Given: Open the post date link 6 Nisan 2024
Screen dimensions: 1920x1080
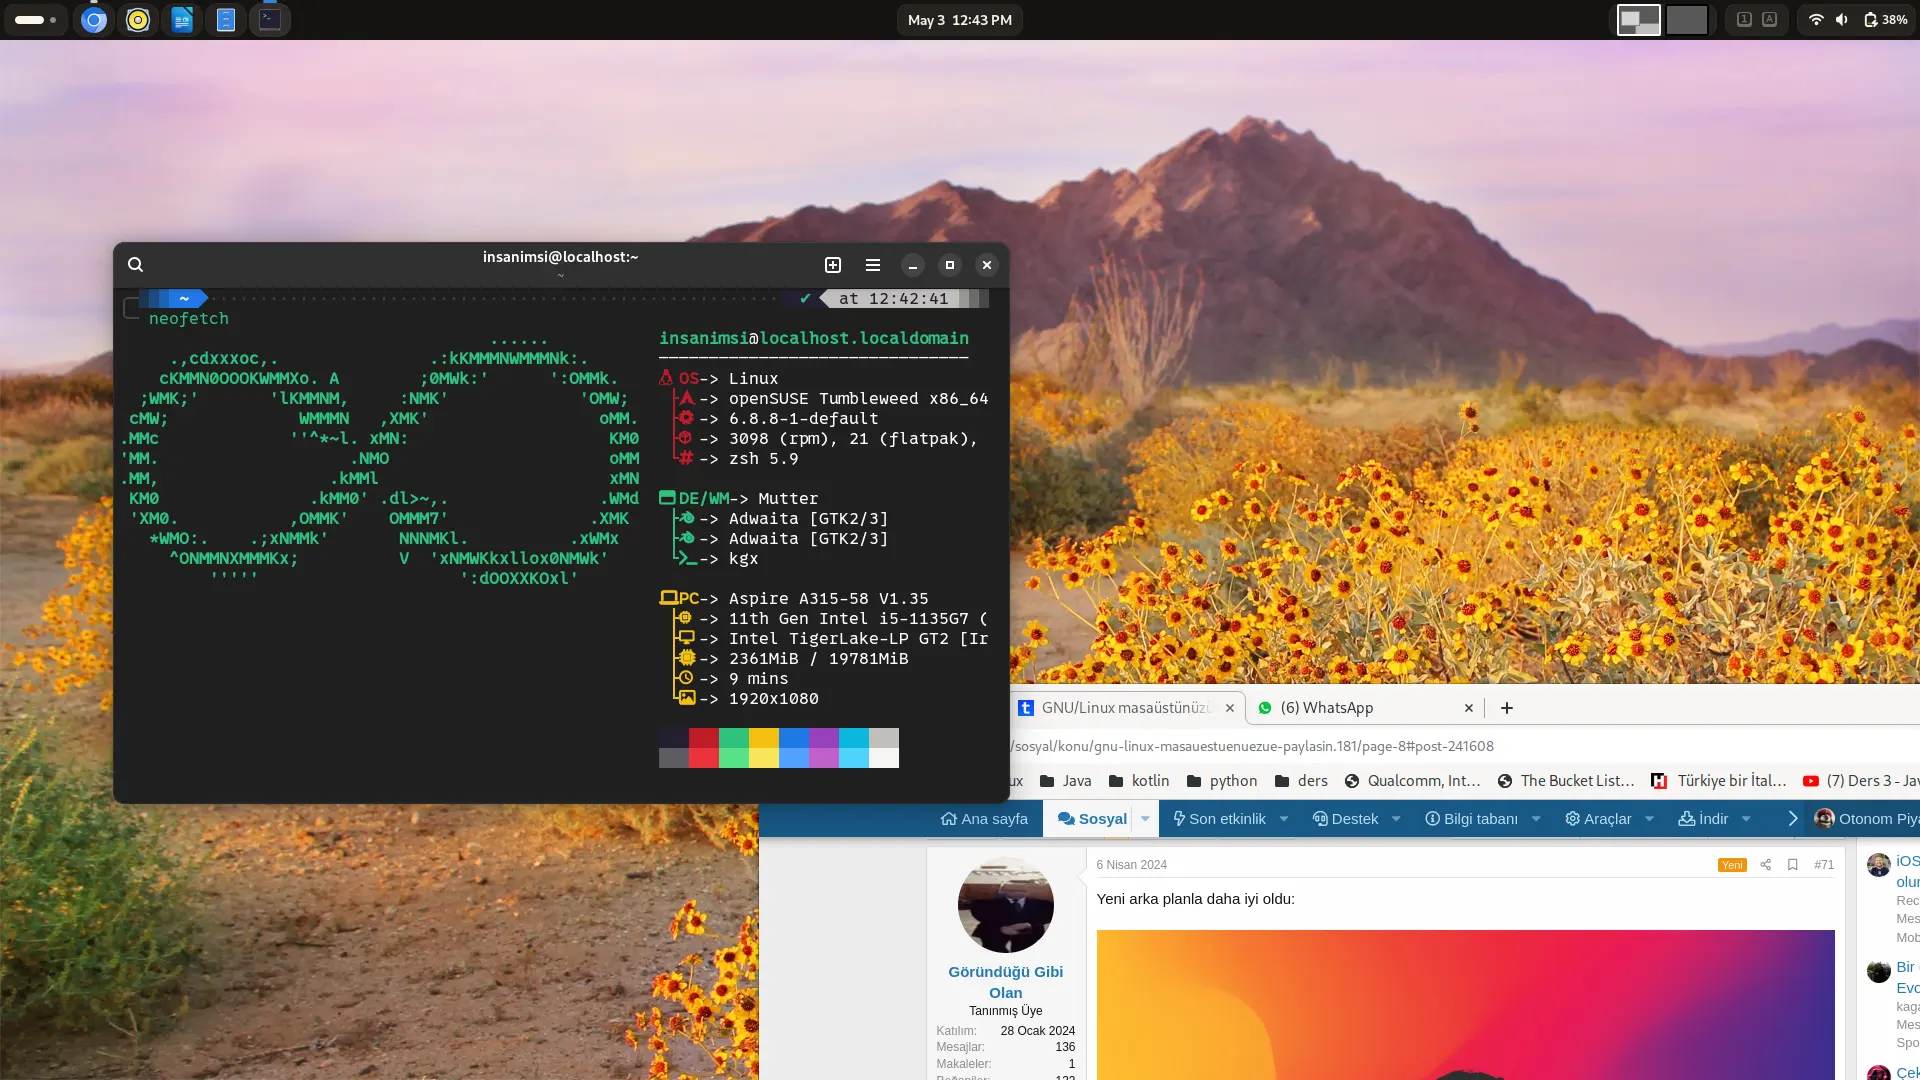Looking at the screenshot, I should tap(1131, 865).
